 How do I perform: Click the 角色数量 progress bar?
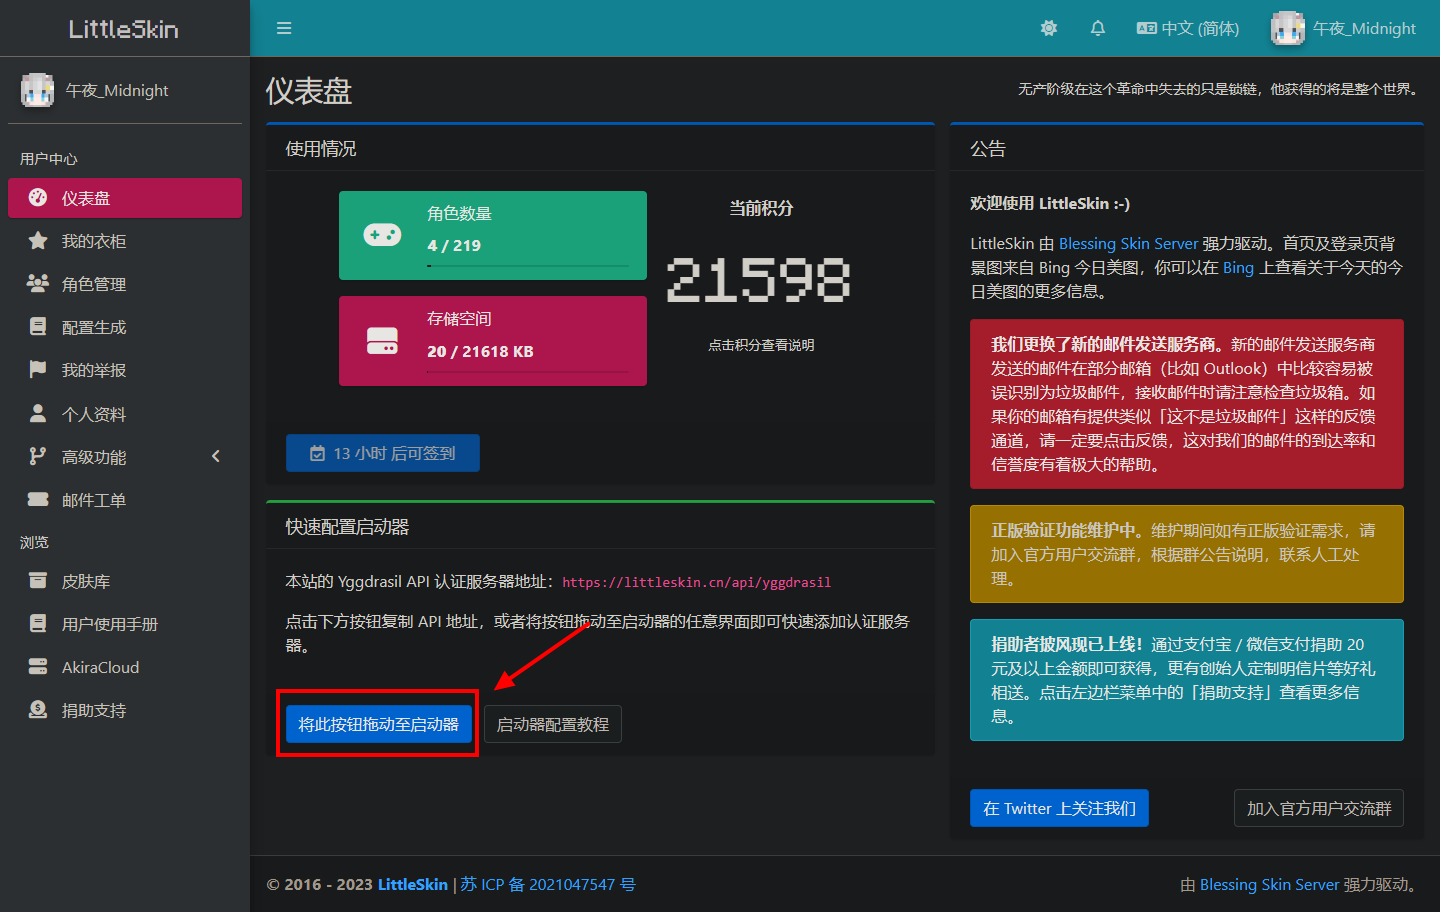coord(527,266)
